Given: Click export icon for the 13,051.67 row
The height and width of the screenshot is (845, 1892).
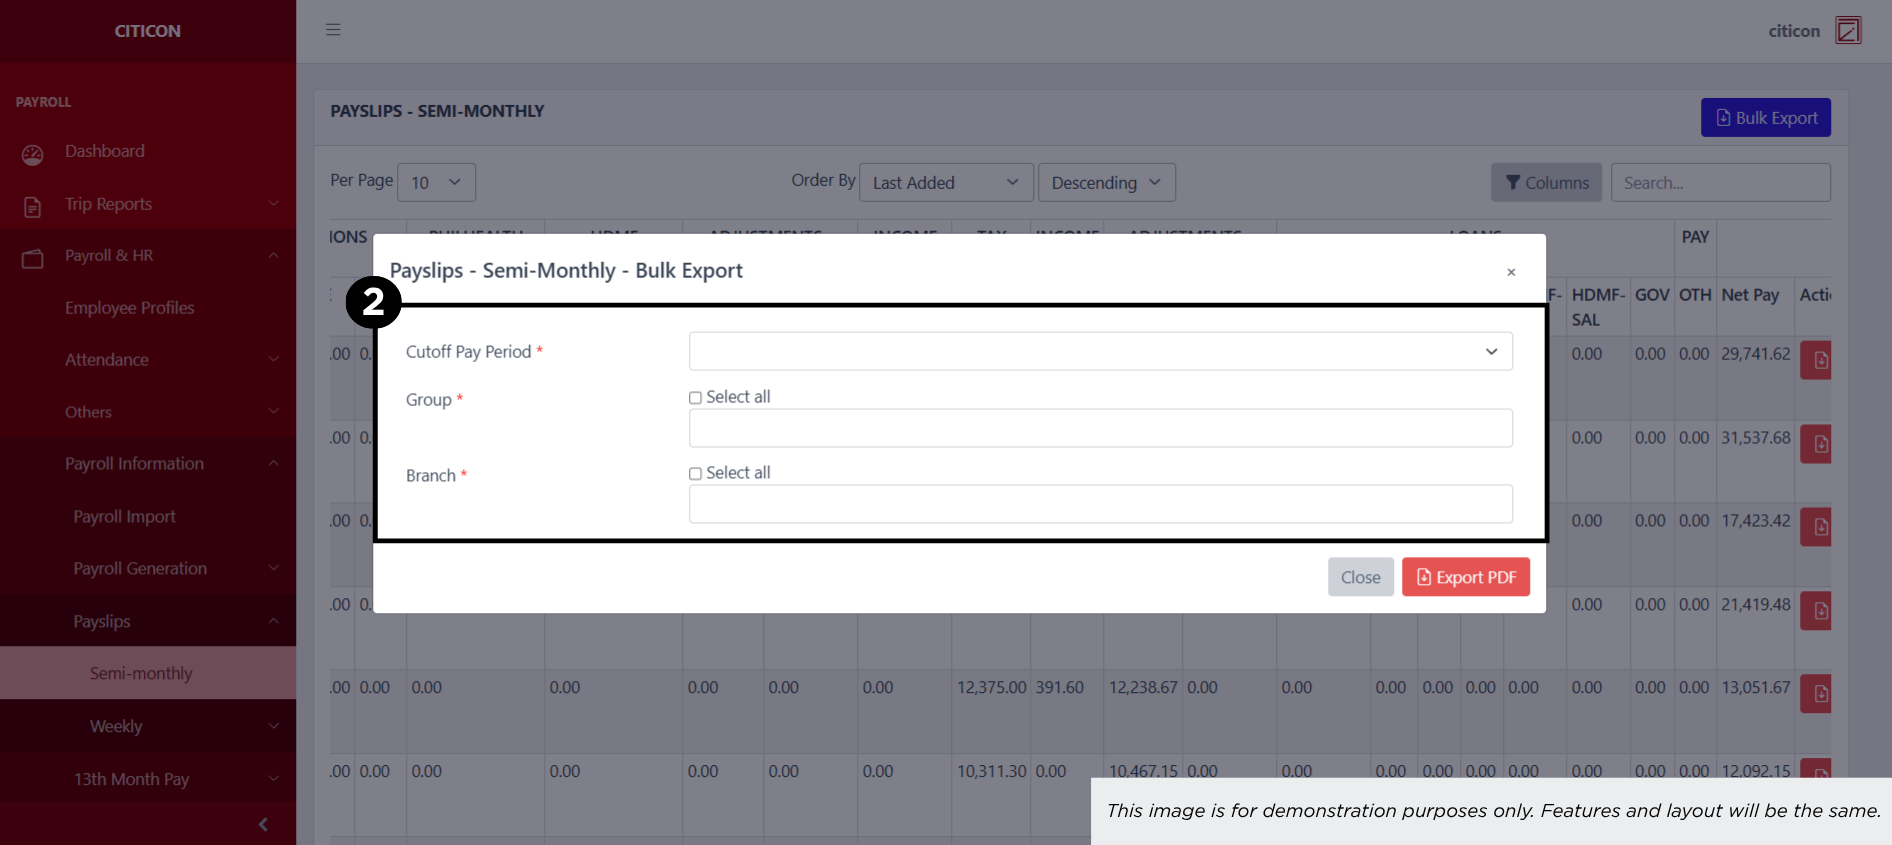Looking at the screenshot, I should point(1819,694).
